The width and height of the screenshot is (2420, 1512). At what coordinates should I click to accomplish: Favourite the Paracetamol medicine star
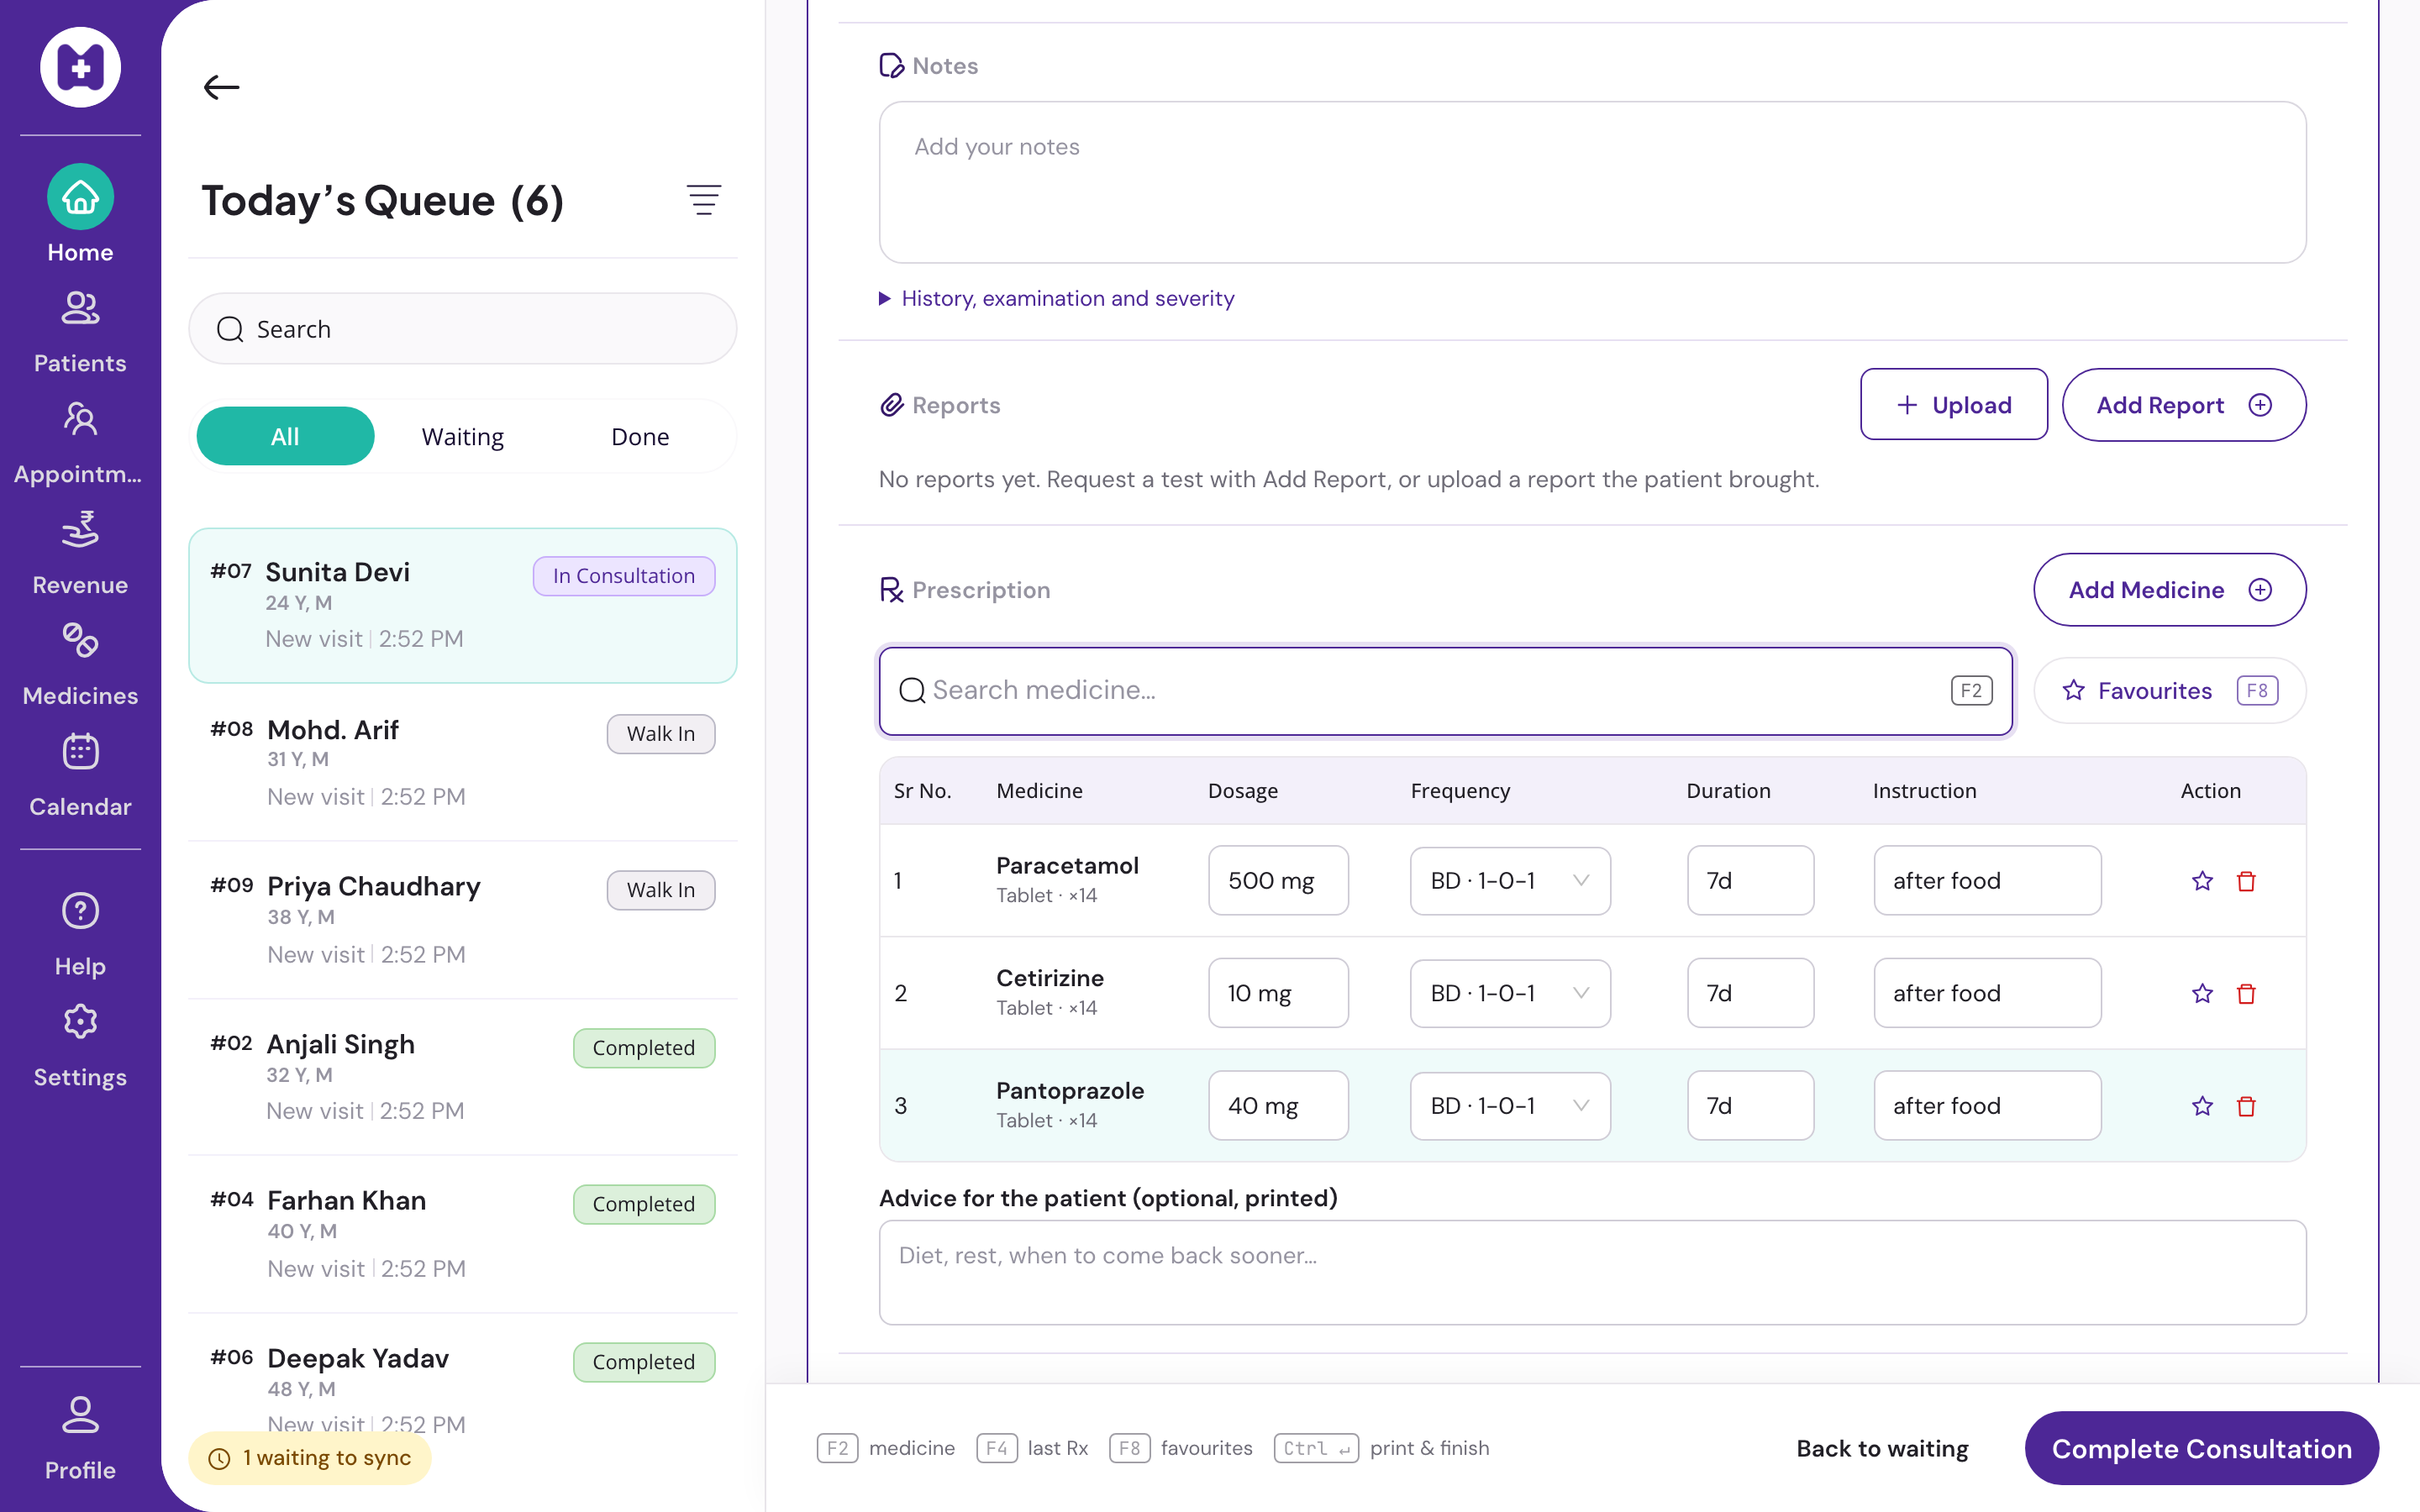tap(2202, 881)
